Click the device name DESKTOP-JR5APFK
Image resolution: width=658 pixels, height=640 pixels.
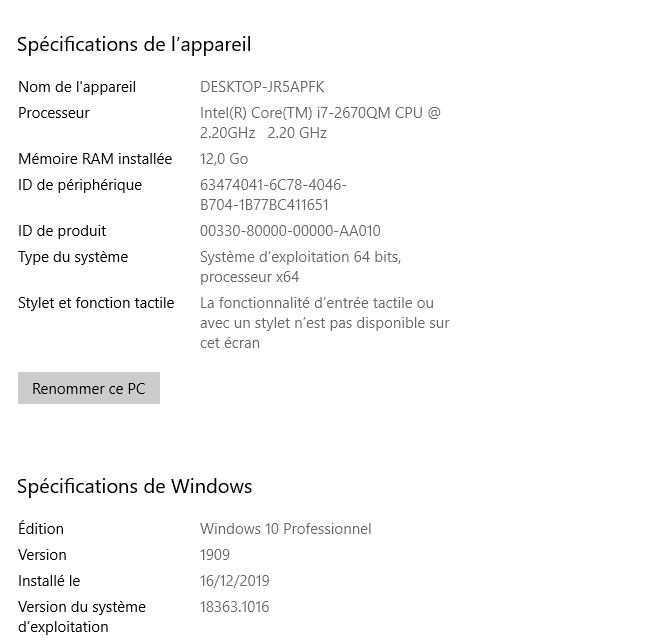point(262,87)
